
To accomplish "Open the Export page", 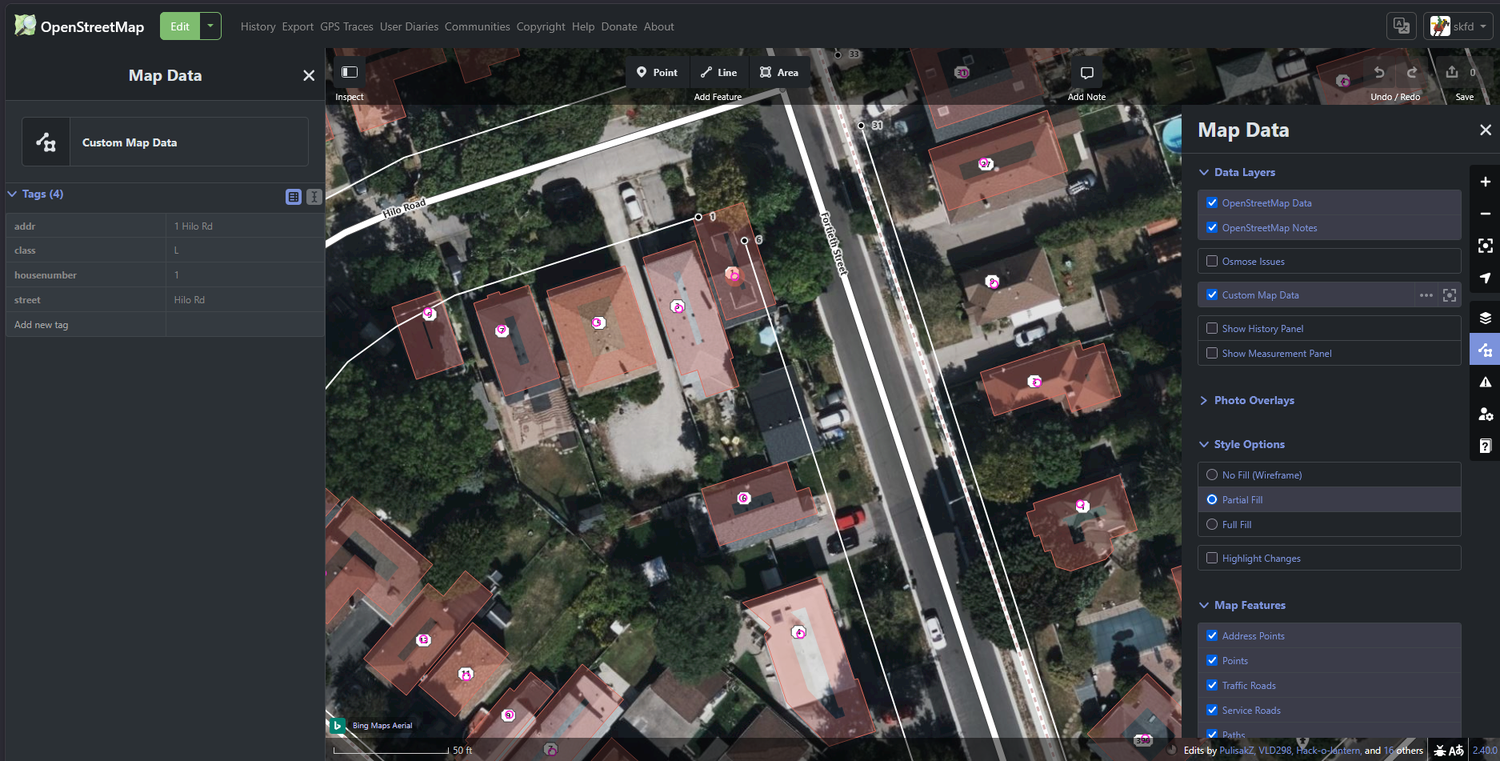I will (298, 27).
